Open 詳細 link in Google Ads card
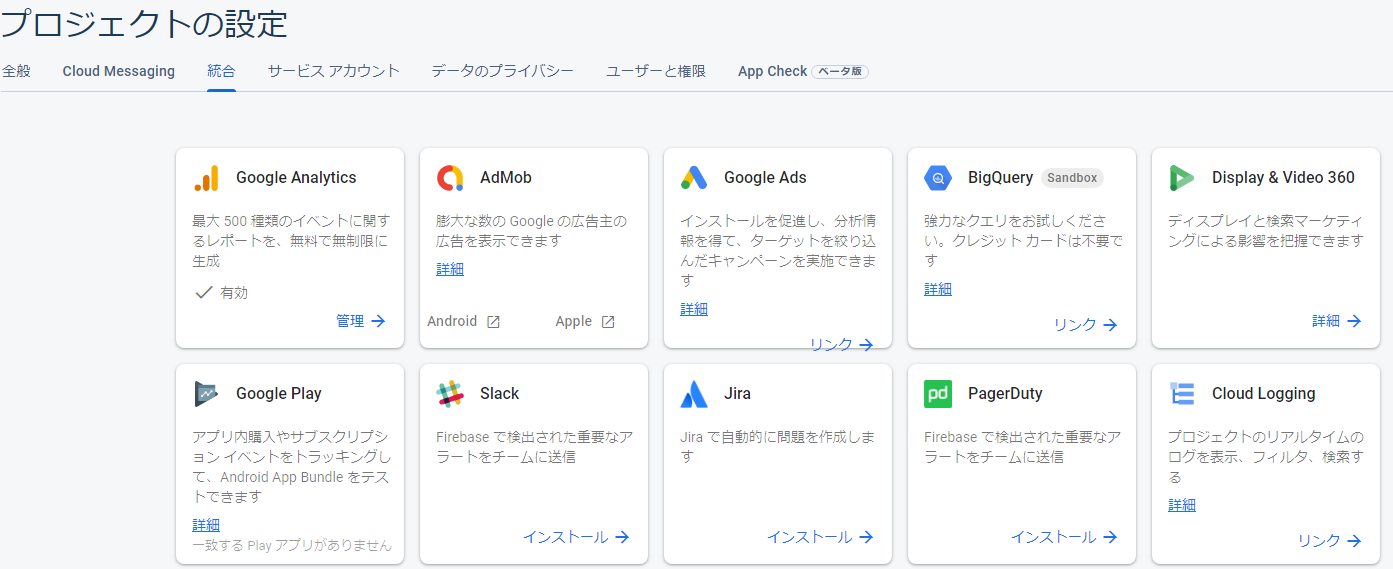 coord(694,309)
